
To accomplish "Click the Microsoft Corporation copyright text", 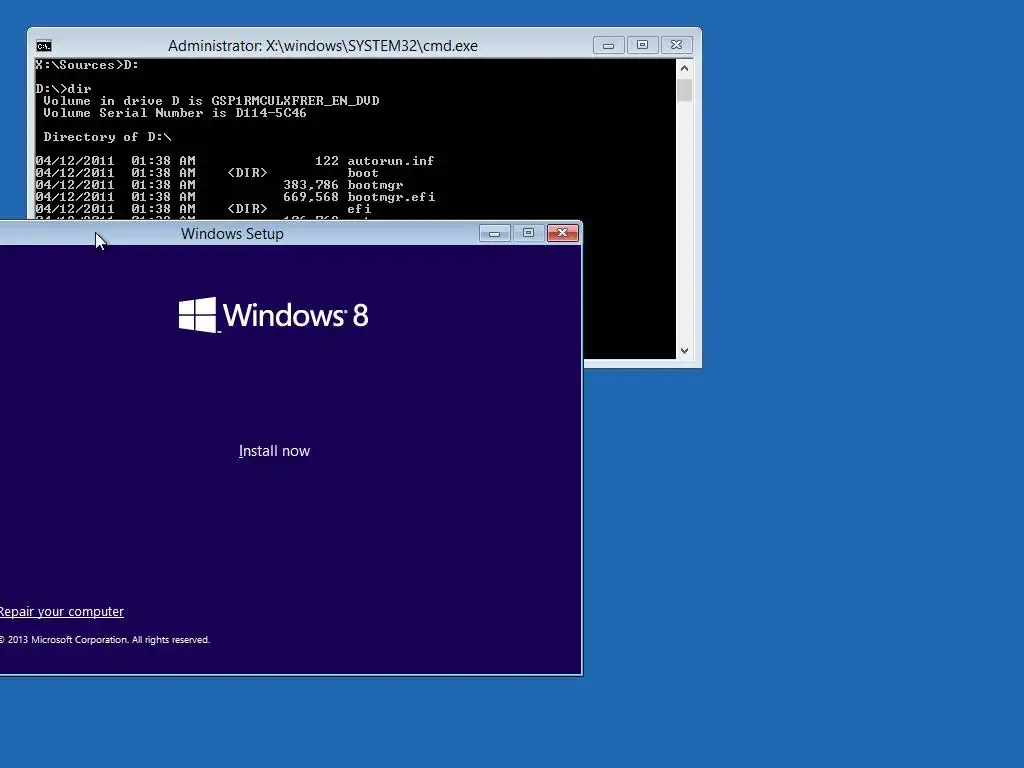I will click(x=104, y=640).
